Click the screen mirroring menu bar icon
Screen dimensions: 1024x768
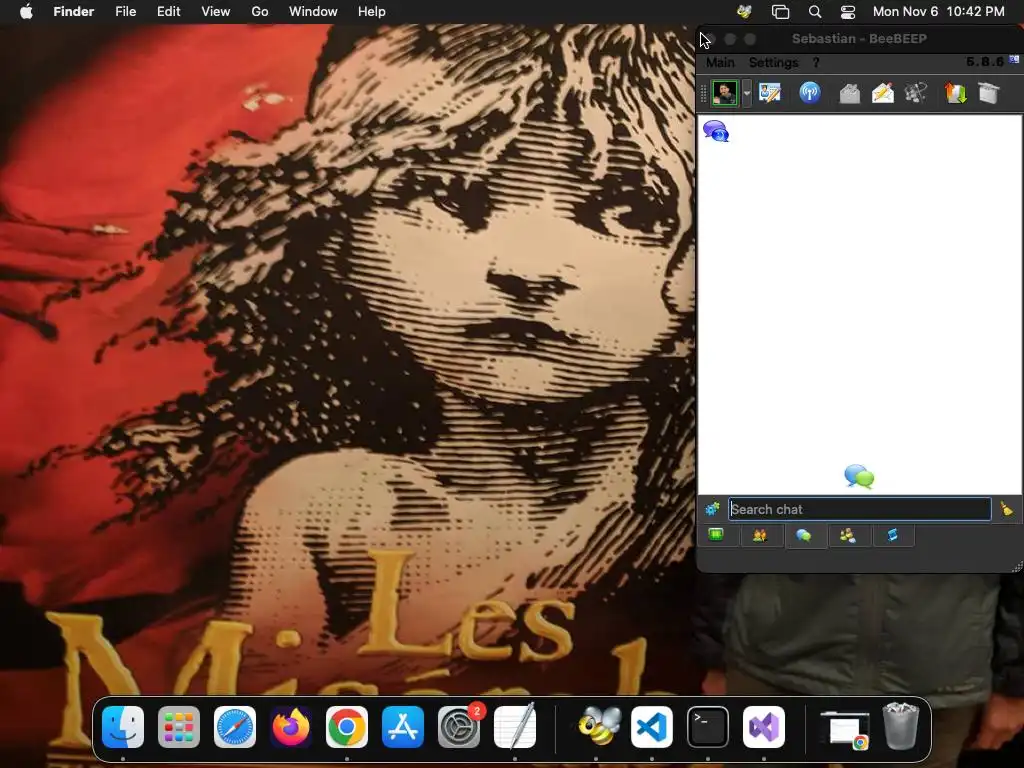[780, 12]
